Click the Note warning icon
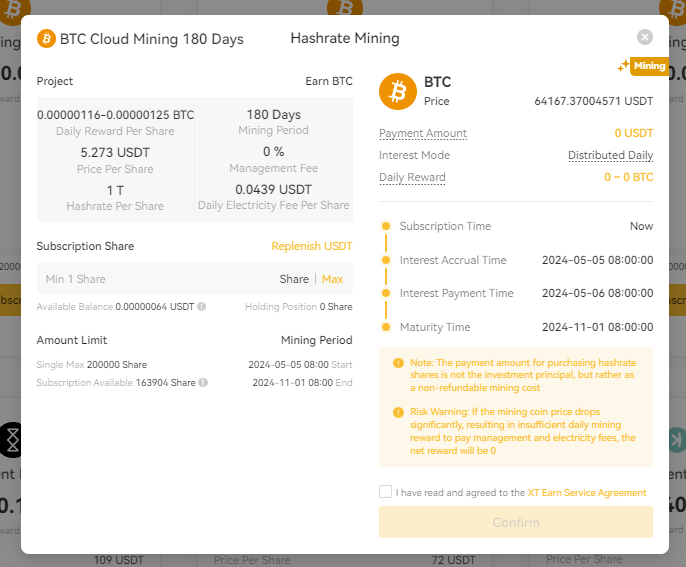The height and width of the screenshot is (567, 686). point(398,363)
